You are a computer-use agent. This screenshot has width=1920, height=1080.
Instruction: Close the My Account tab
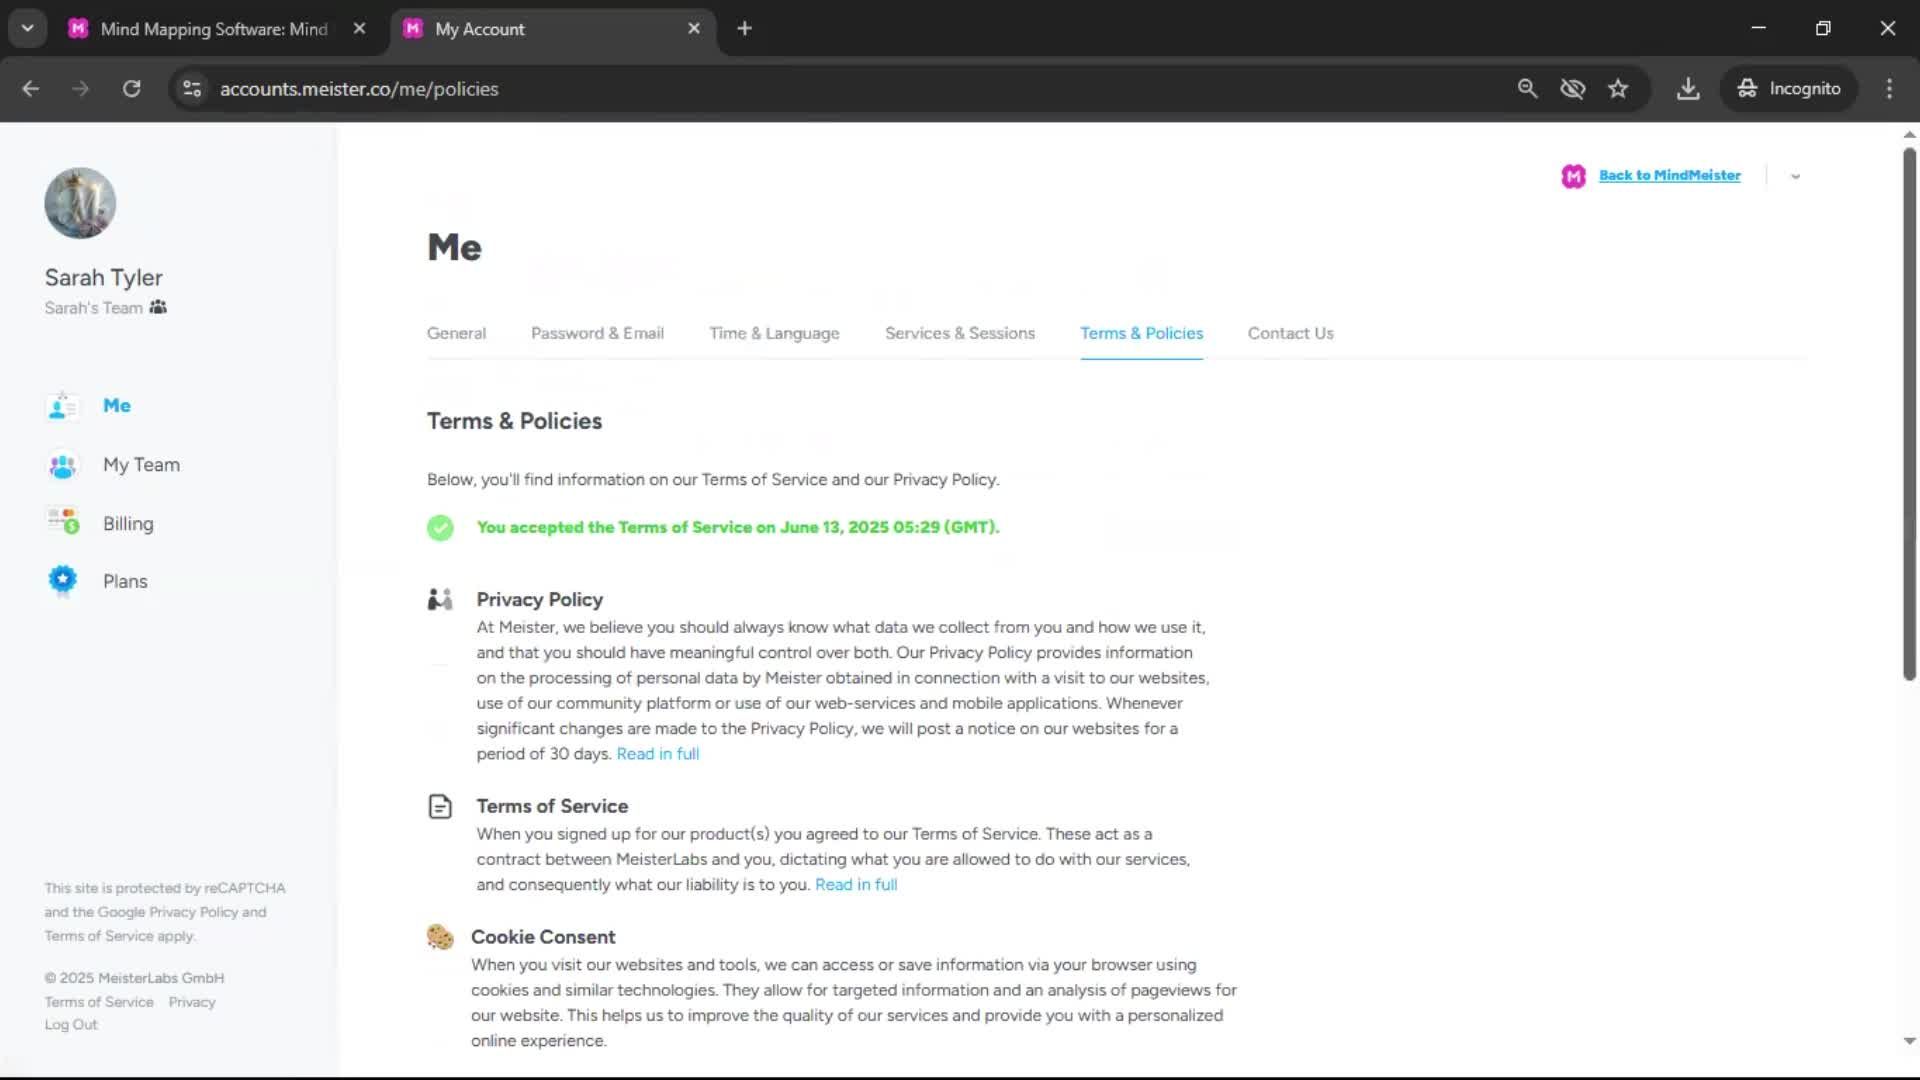coord(694,28)
